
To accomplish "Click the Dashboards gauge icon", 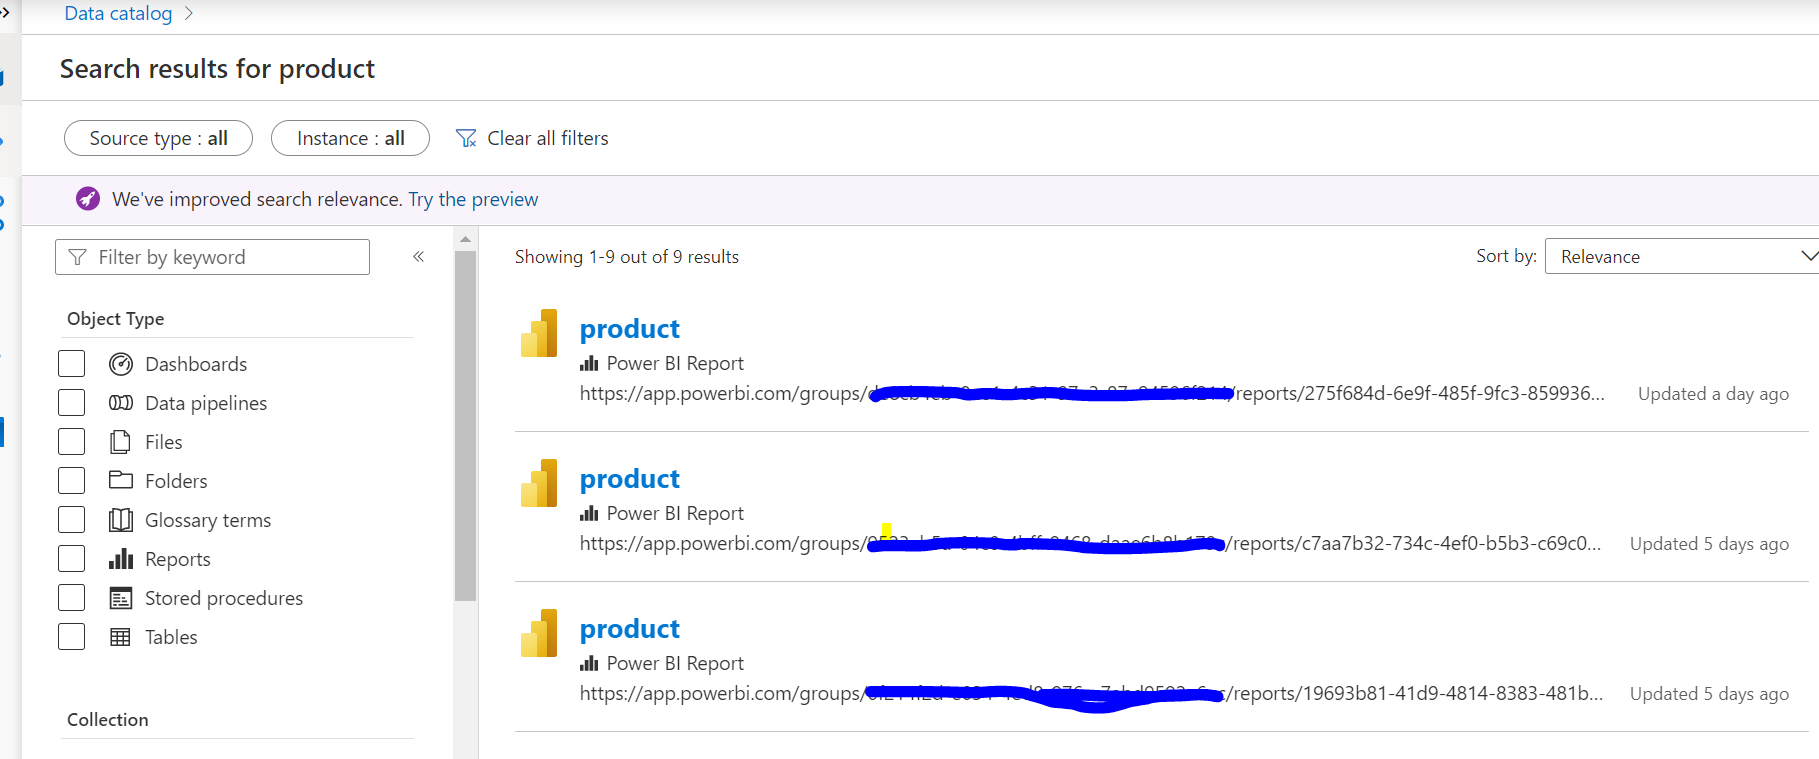I will [121, 364].
